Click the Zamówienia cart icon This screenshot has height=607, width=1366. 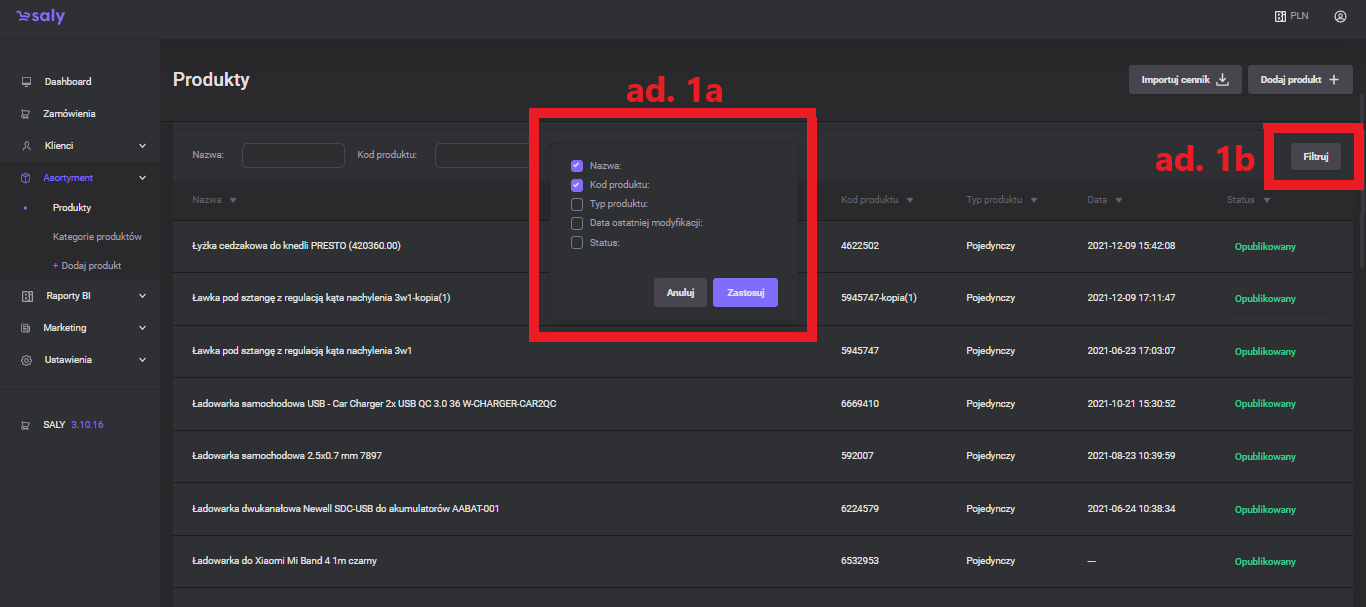coord(27,114)
